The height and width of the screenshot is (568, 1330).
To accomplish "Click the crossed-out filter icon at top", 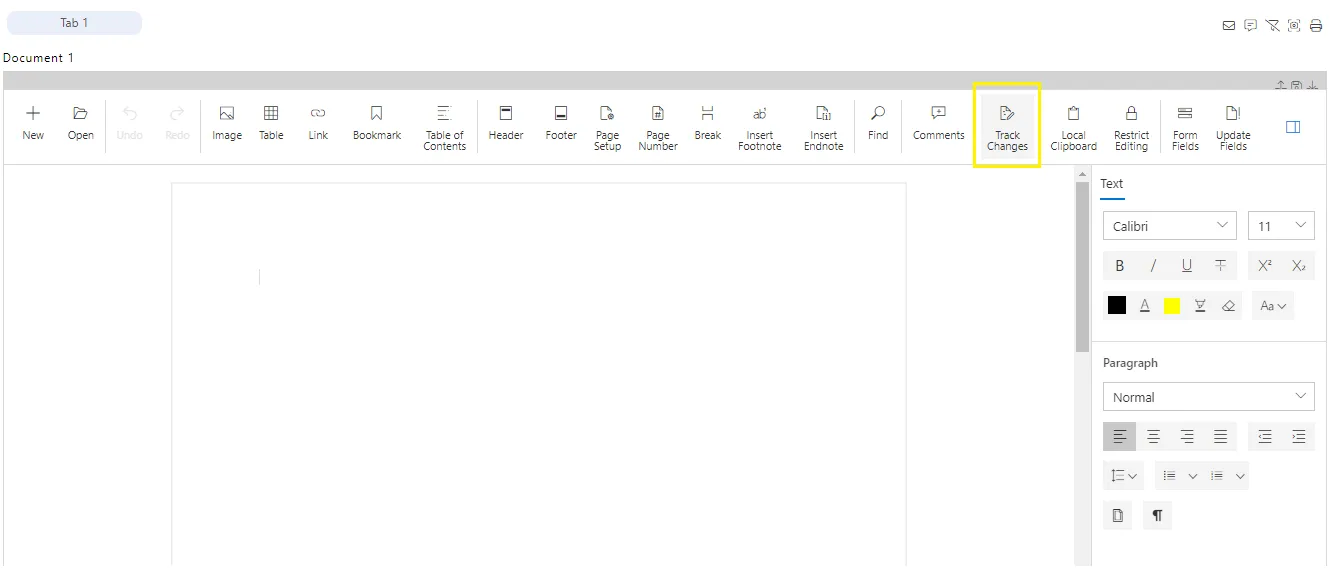I will coord(1272,26).
